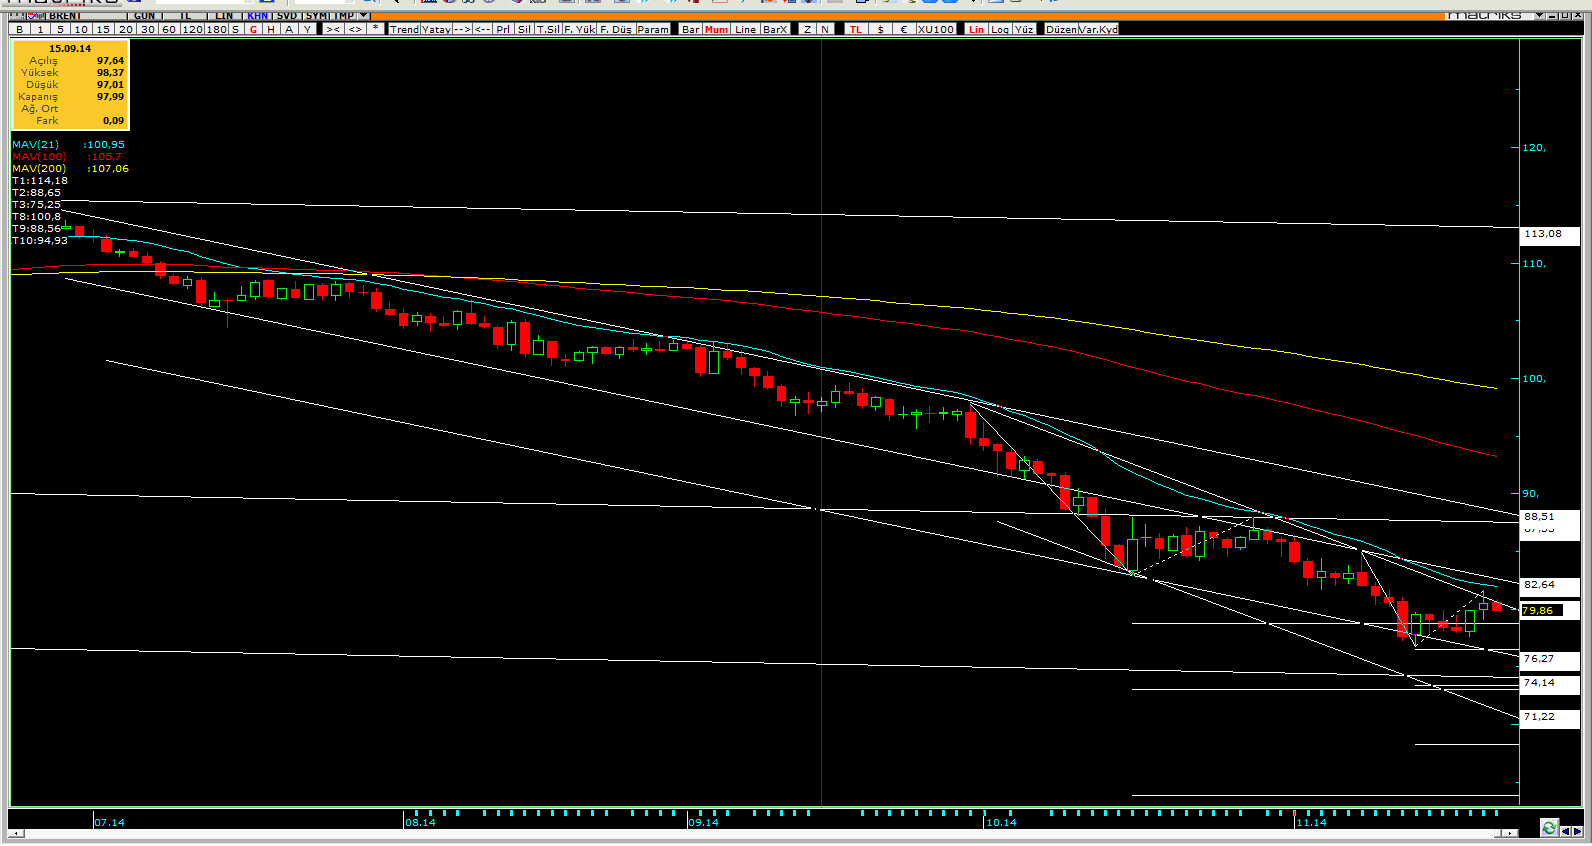Select the 'S' period button
Screen dimensions: 1592x846
tap(236, 29)
